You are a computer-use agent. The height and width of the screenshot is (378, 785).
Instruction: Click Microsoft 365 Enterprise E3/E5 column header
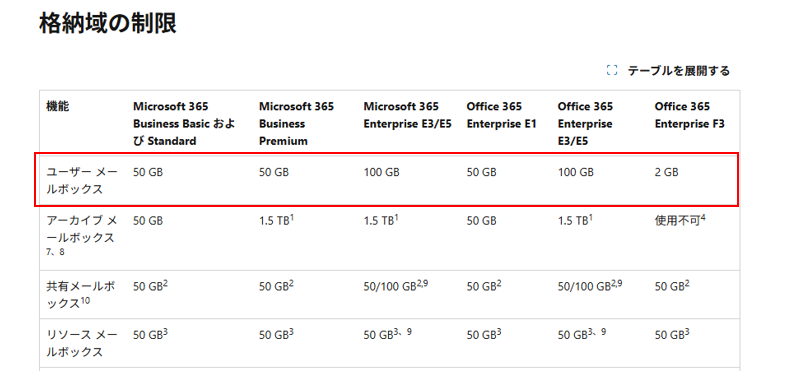point(408,115)
